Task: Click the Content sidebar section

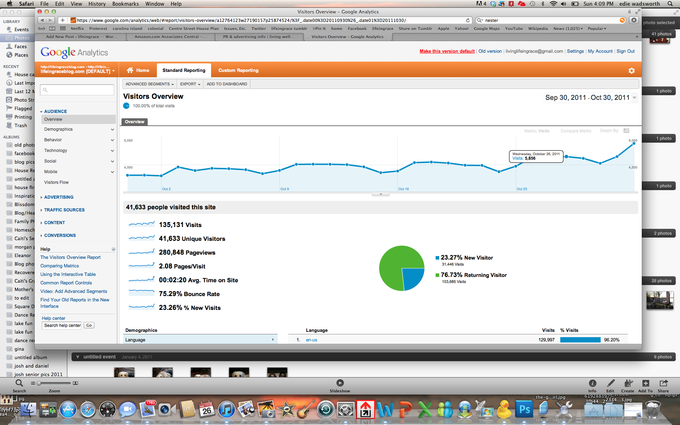Action: pyautogui.click(x=54, y=222)
